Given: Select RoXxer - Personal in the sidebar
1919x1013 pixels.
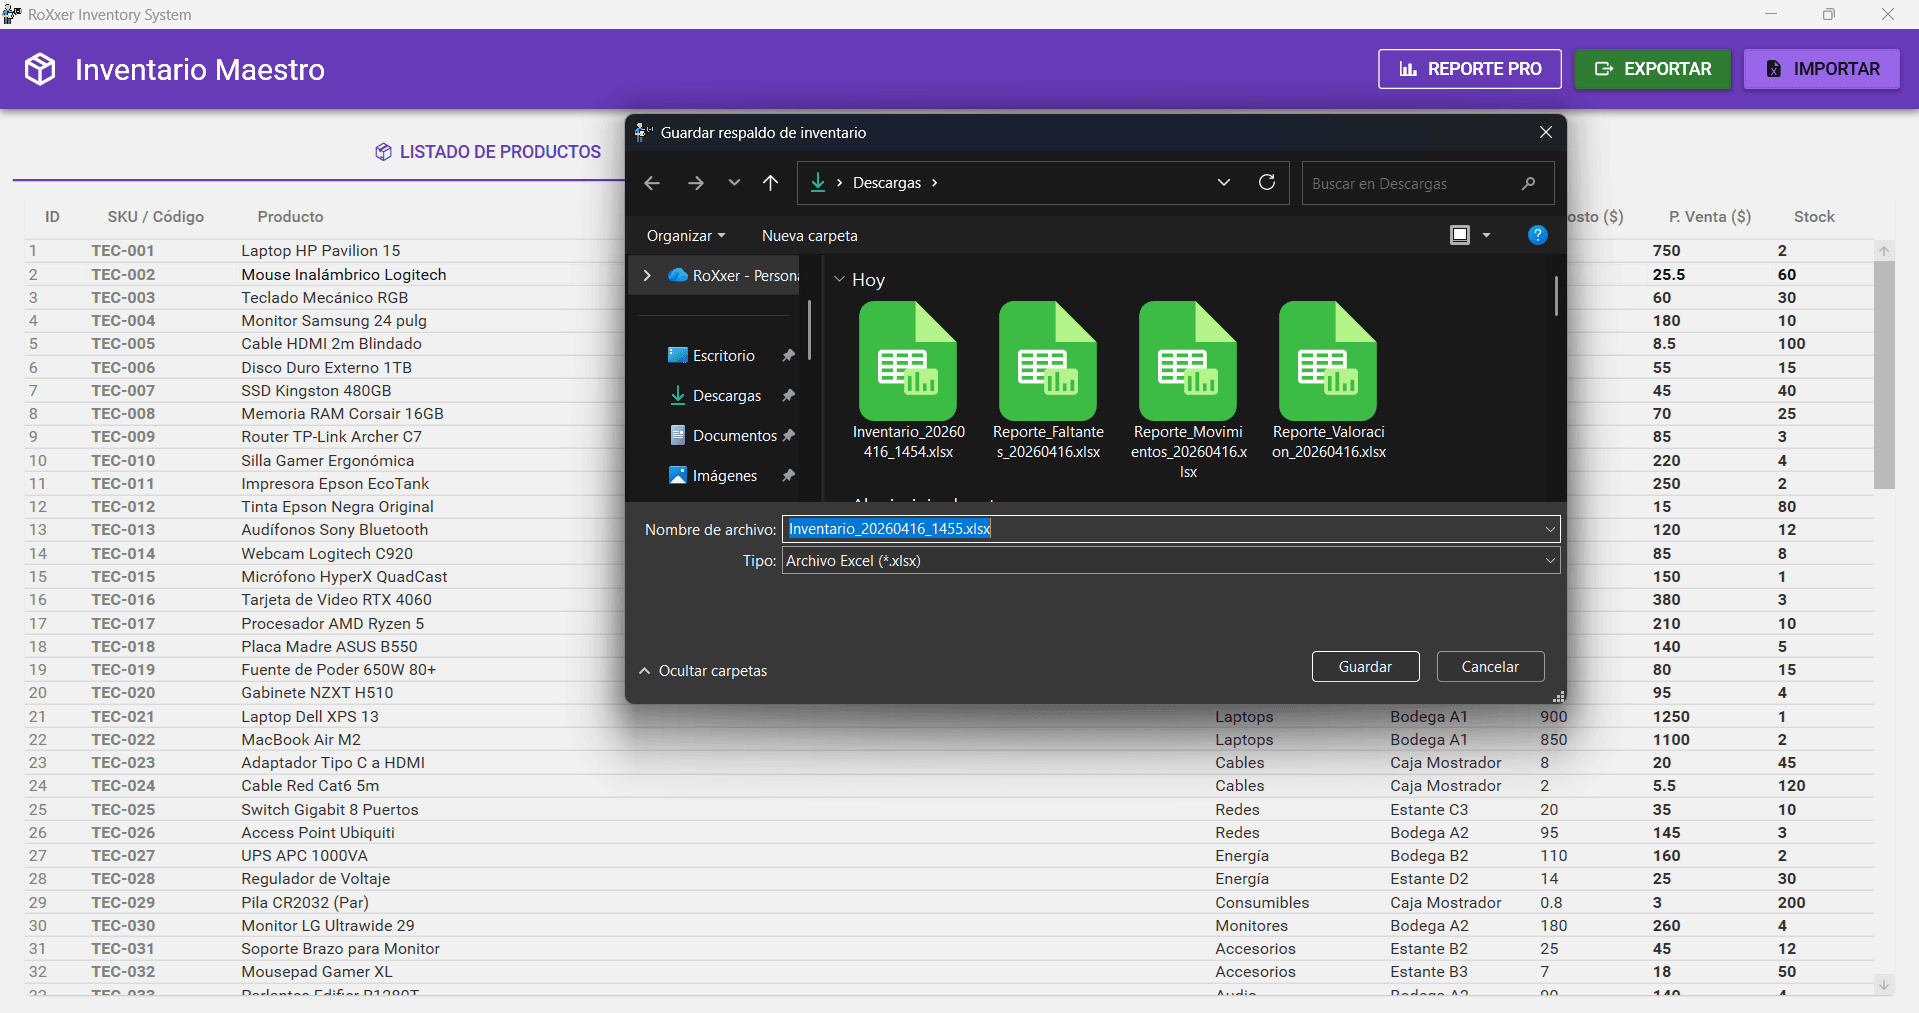Looking at the screenshot, I should pos(732,276).
